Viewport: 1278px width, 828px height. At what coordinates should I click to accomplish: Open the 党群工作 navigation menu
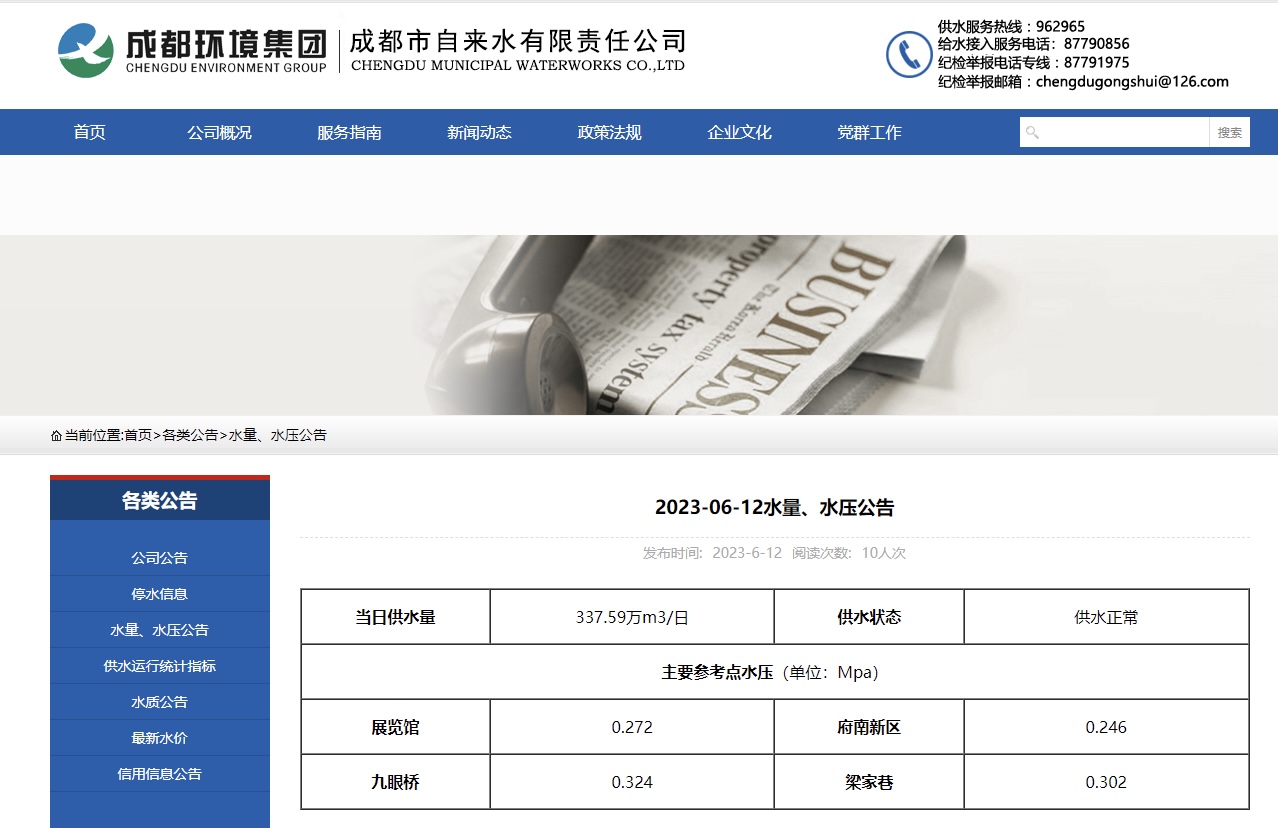click(870, 132)
